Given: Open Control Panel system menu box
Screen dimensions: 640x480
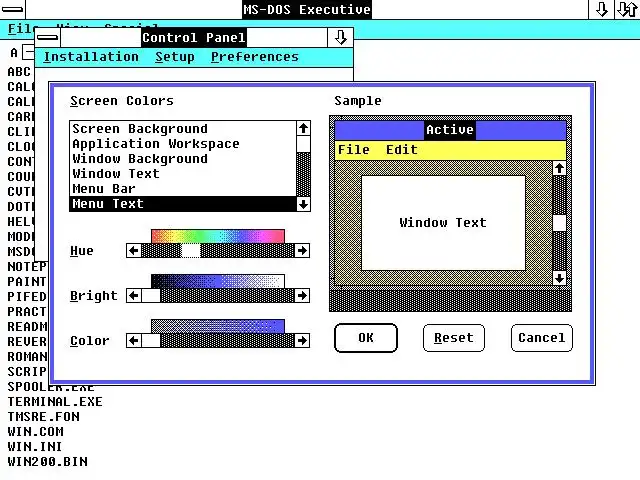Looking at the screenshot, I should point(48,38).
